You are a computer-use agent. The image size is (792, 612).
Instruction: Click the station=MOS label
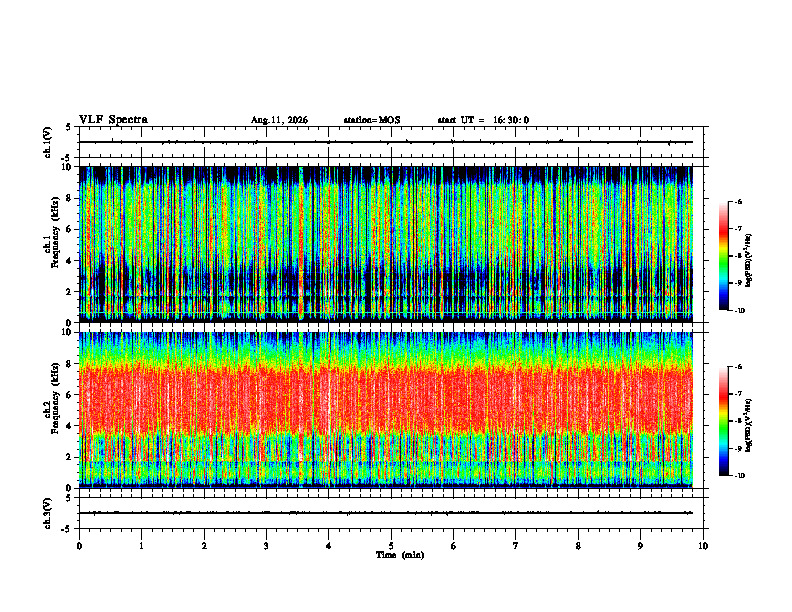pyautogui.click(x=372, y=120)
